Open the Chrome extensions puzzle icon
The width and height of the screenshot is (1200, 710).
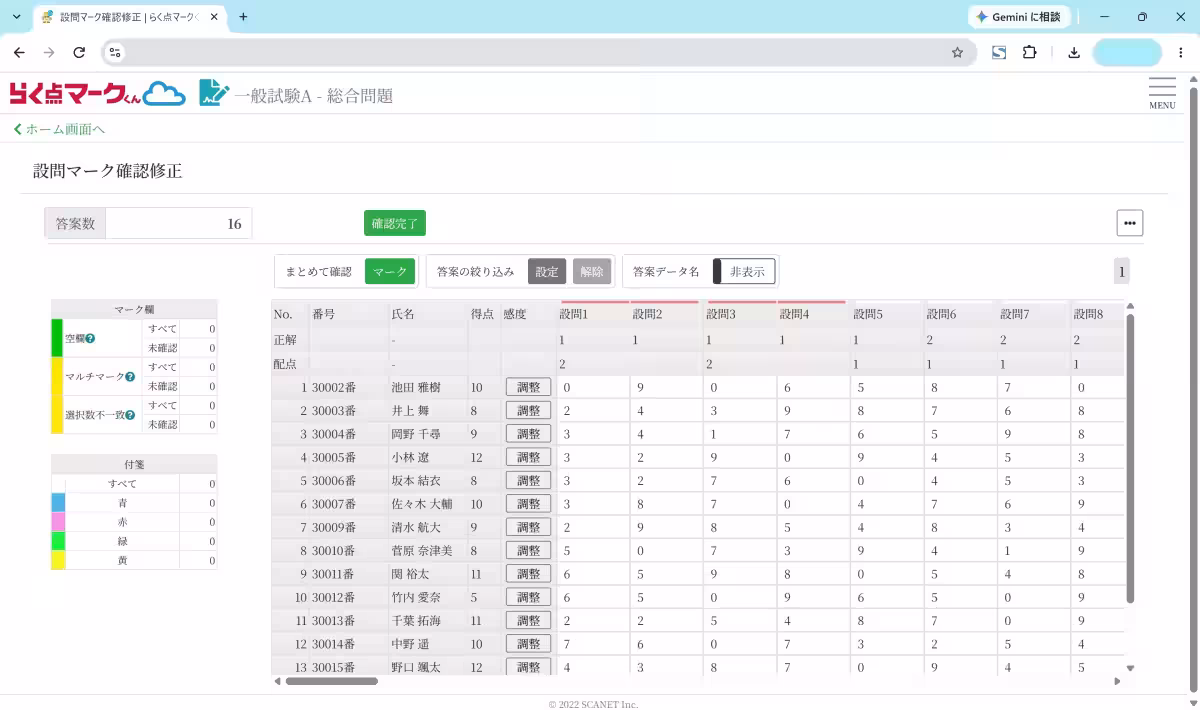(x=1029, y=53)
